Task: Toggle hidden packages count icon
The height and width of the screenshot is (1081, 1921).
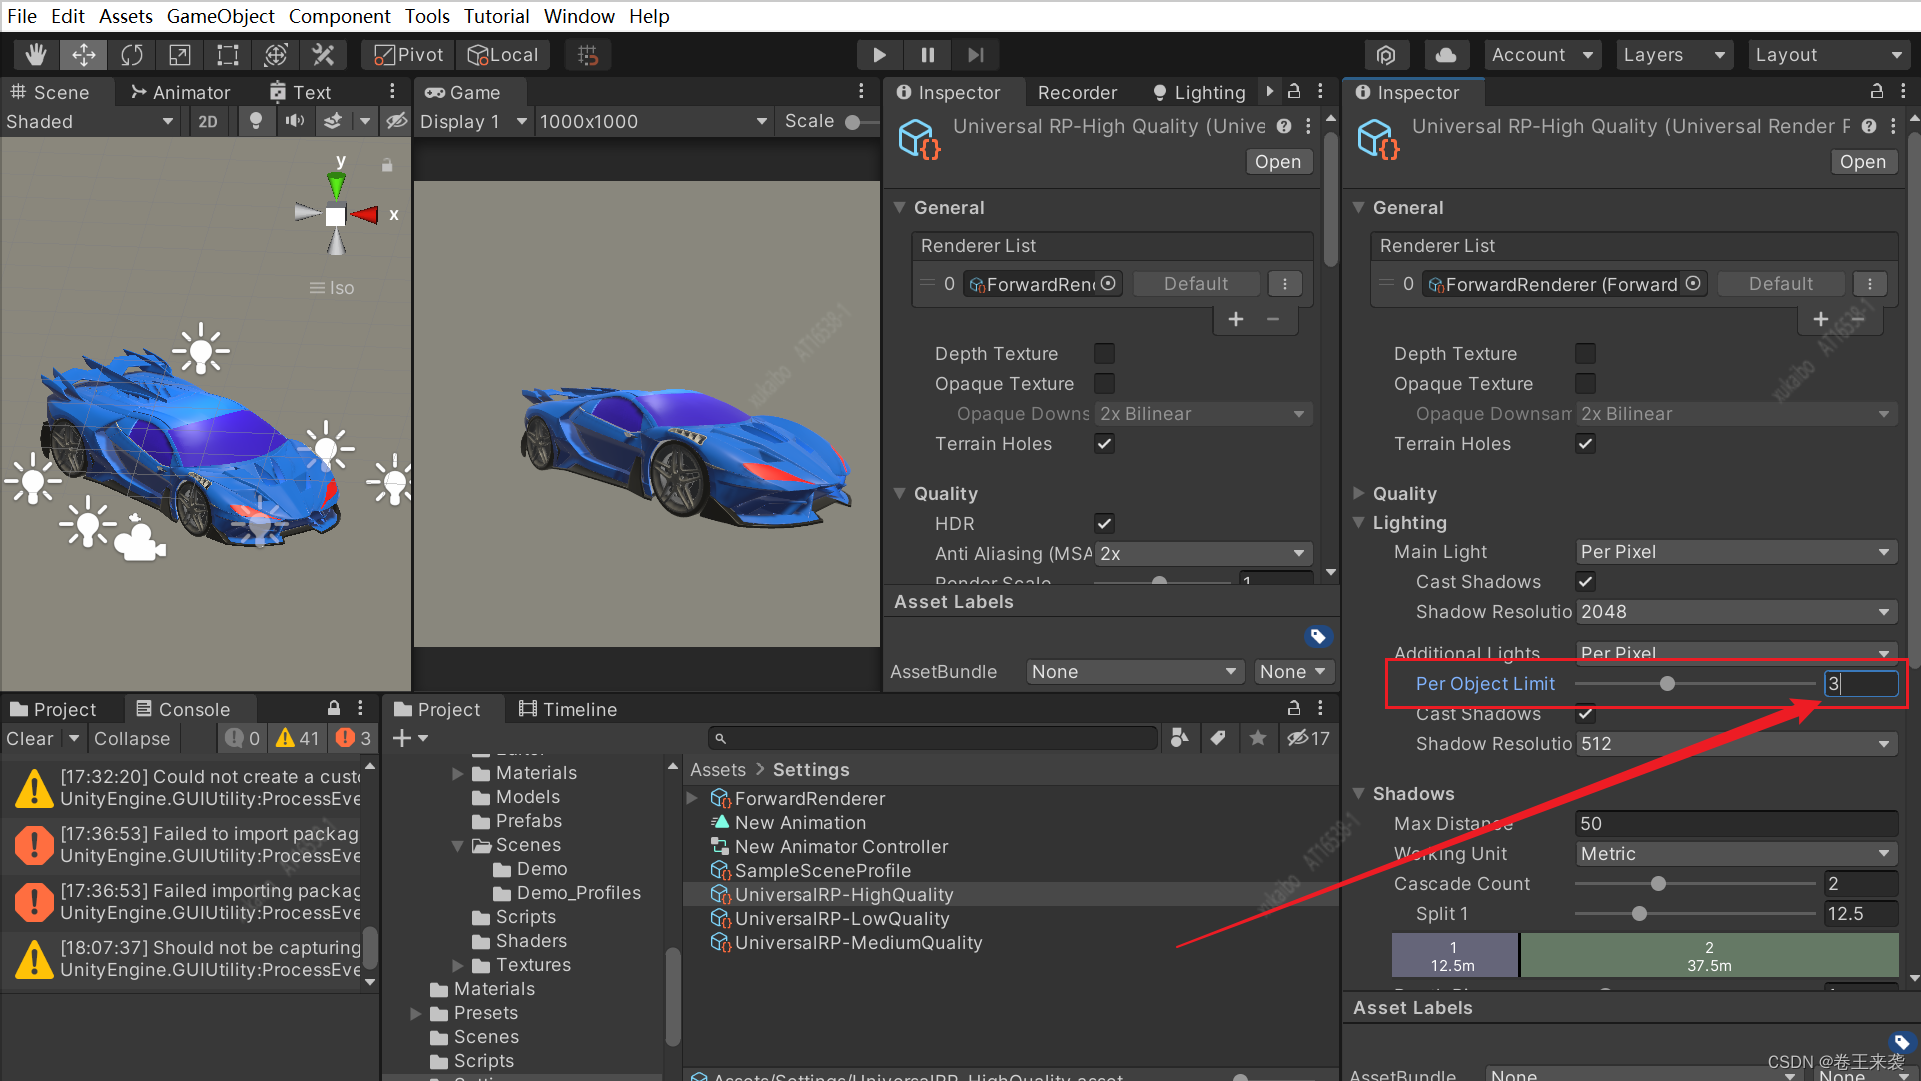Action: click(x=1308, y=738)
